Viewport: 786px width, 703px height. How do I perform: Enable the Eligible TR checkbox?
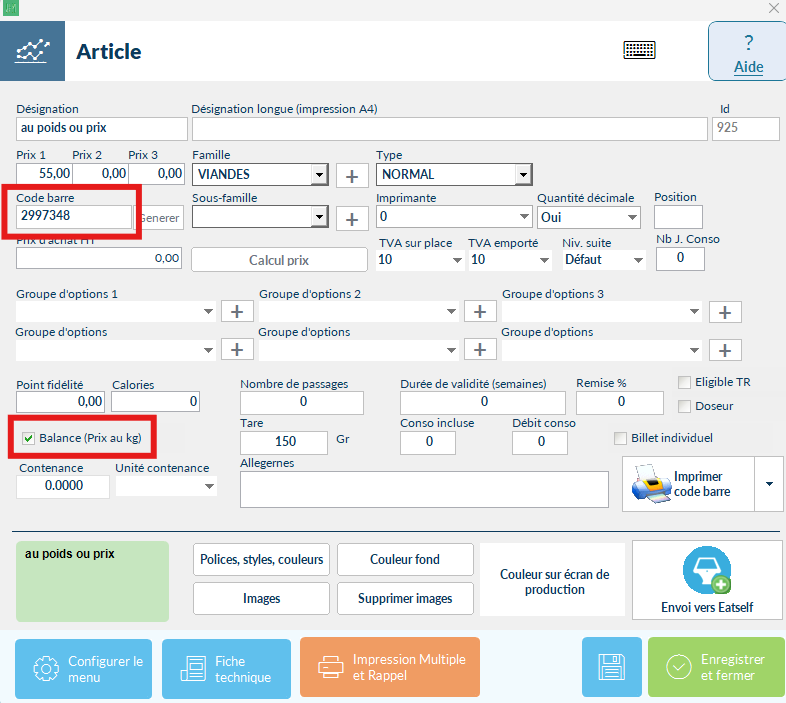685,382
